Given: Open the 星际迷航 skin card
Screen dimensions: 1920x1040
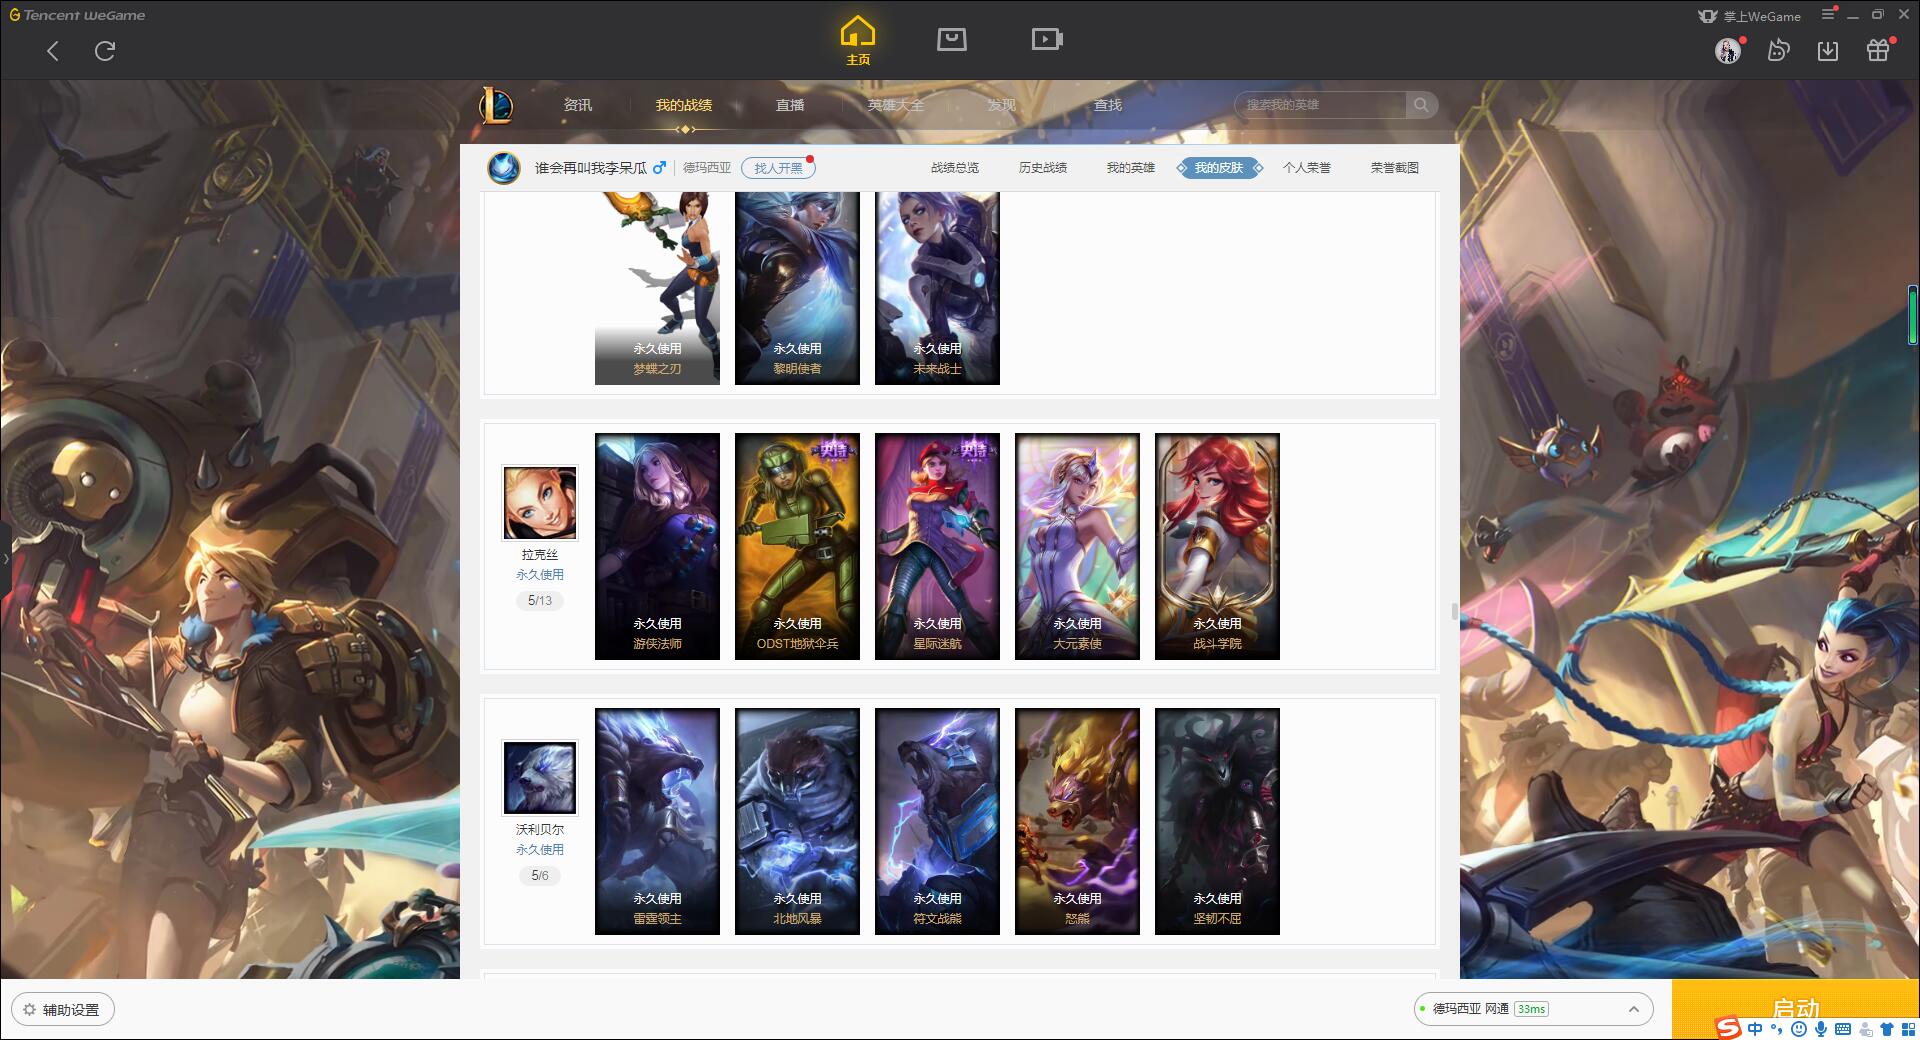Looking at the screenshot, I should pyautogui.click(x=937, y=546).
